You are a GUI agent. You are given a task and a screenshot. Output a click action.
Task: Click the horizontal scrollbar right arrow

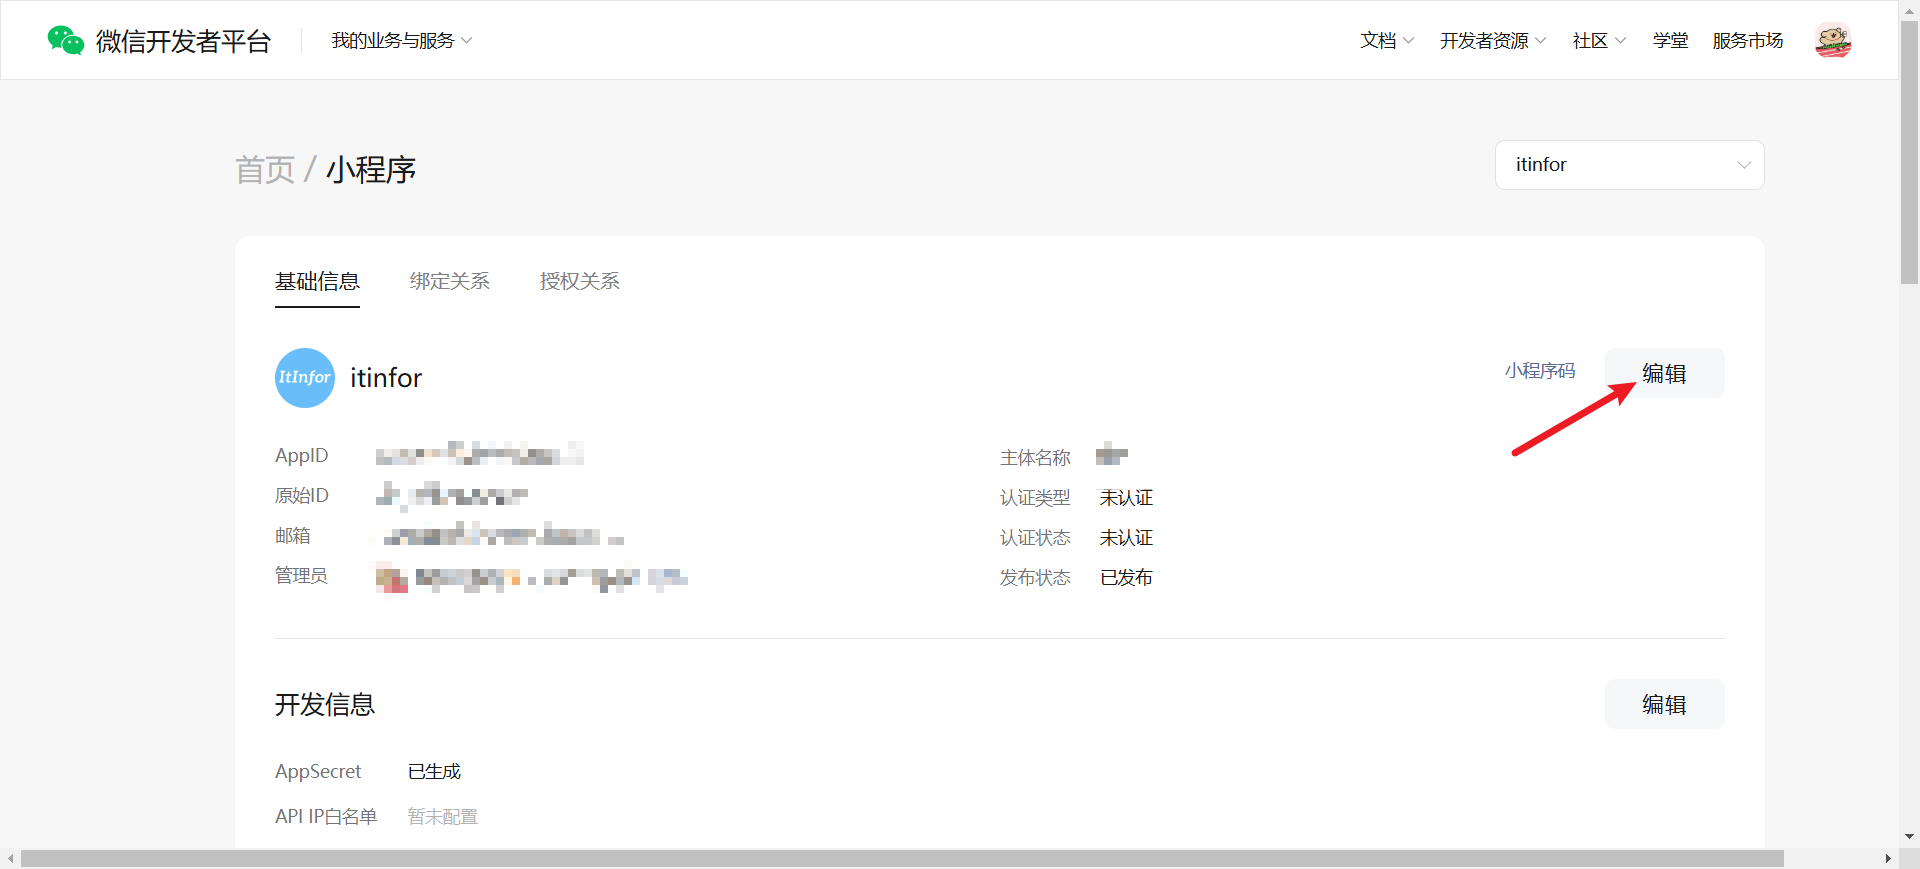[1888, 859]
